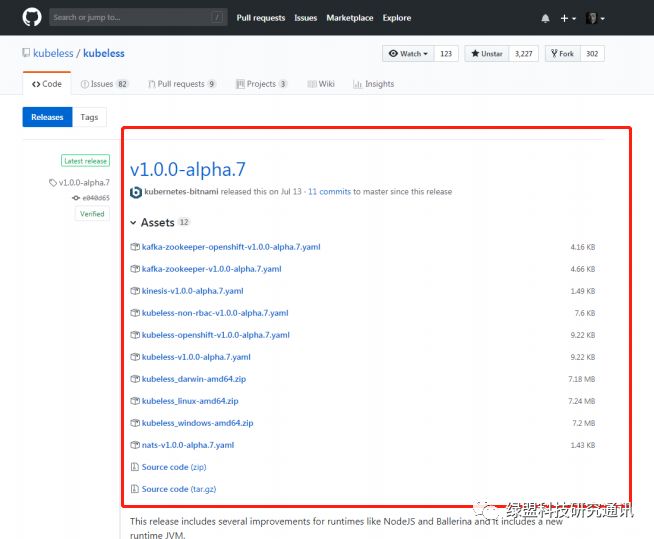Screen dimensions: 654x539
Task: Click size text 7.6 KB
Action: click(585, 313)
